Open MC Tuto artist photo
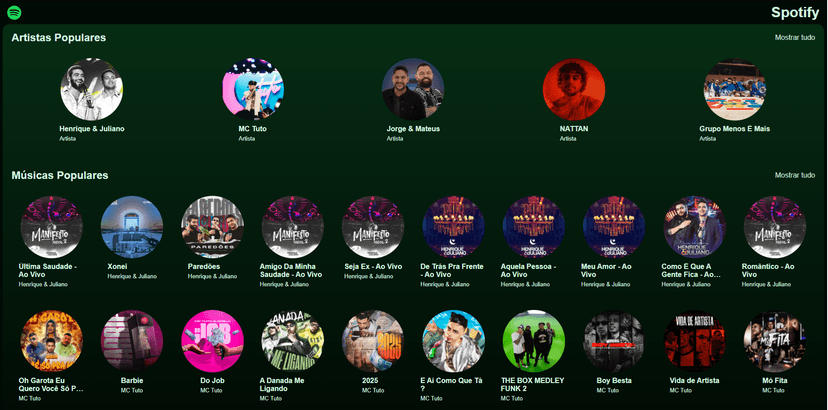828x410 pixels. point(252,89)
